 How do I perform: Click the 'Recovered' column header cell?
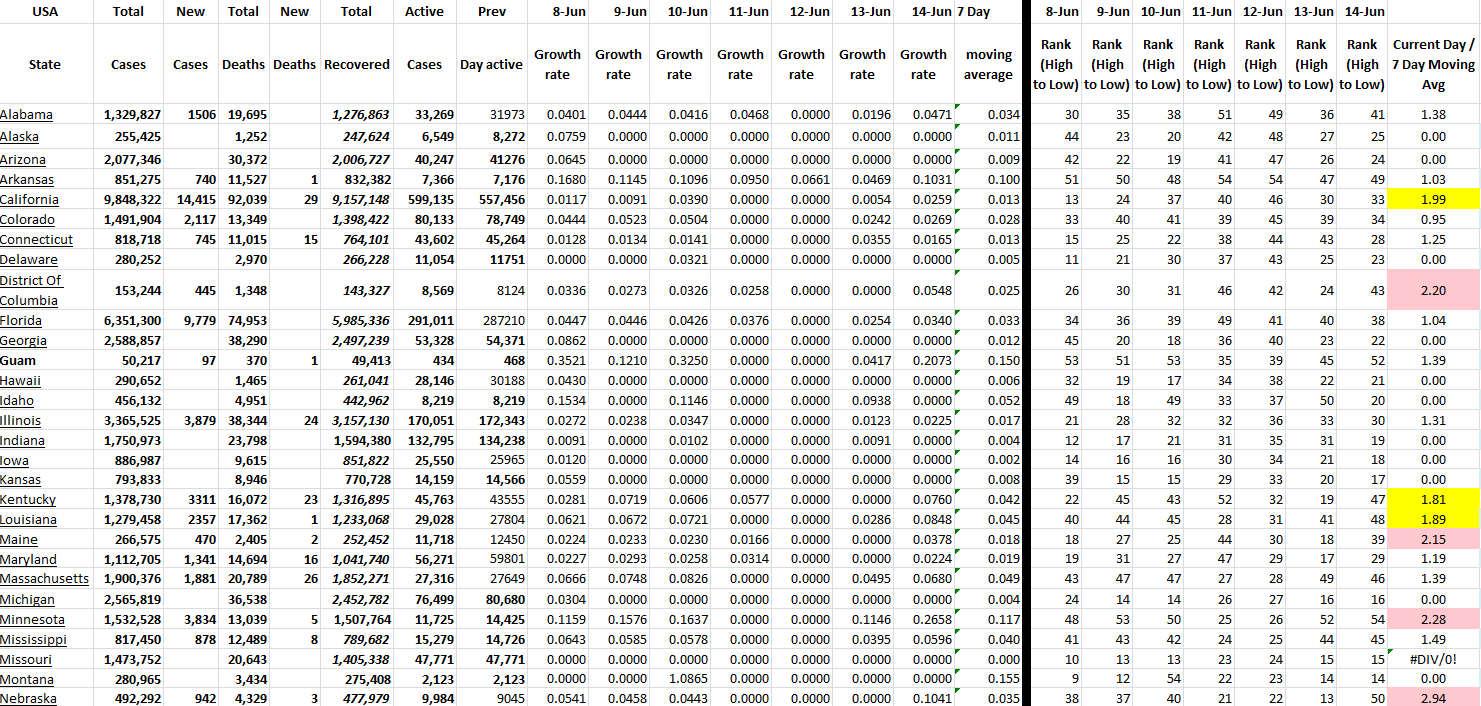pos(356,65)
